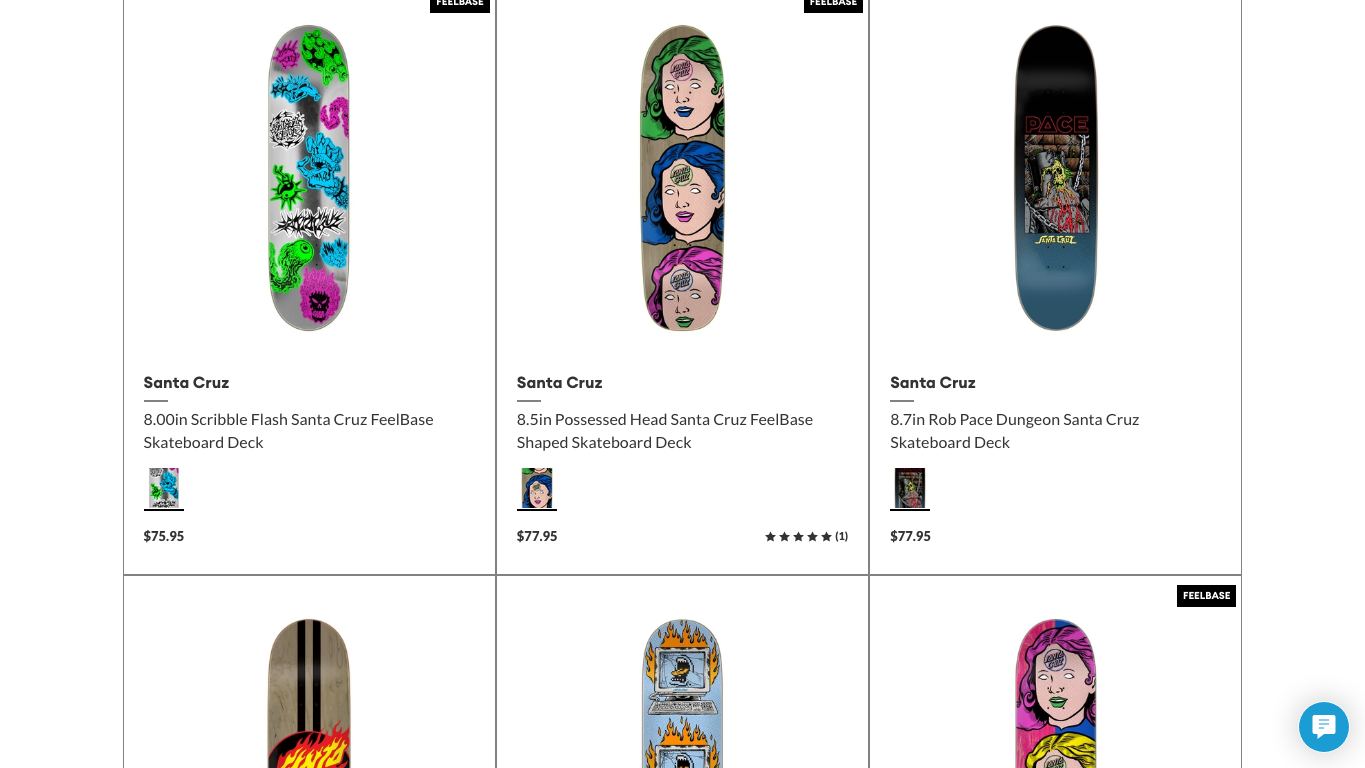Image resolution: width=1365 pixels, height=768 pixels.
Task: Select the Possessed Head variant swatch thumbnail
Action: [x=537, y=488]
